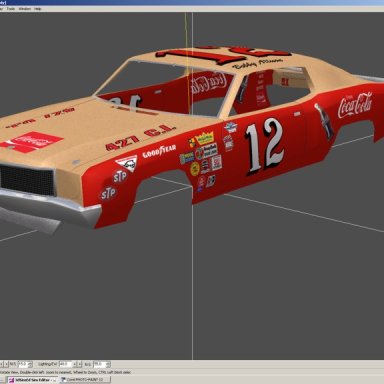
Task: Open the Help menu
Action: (38, 9)
